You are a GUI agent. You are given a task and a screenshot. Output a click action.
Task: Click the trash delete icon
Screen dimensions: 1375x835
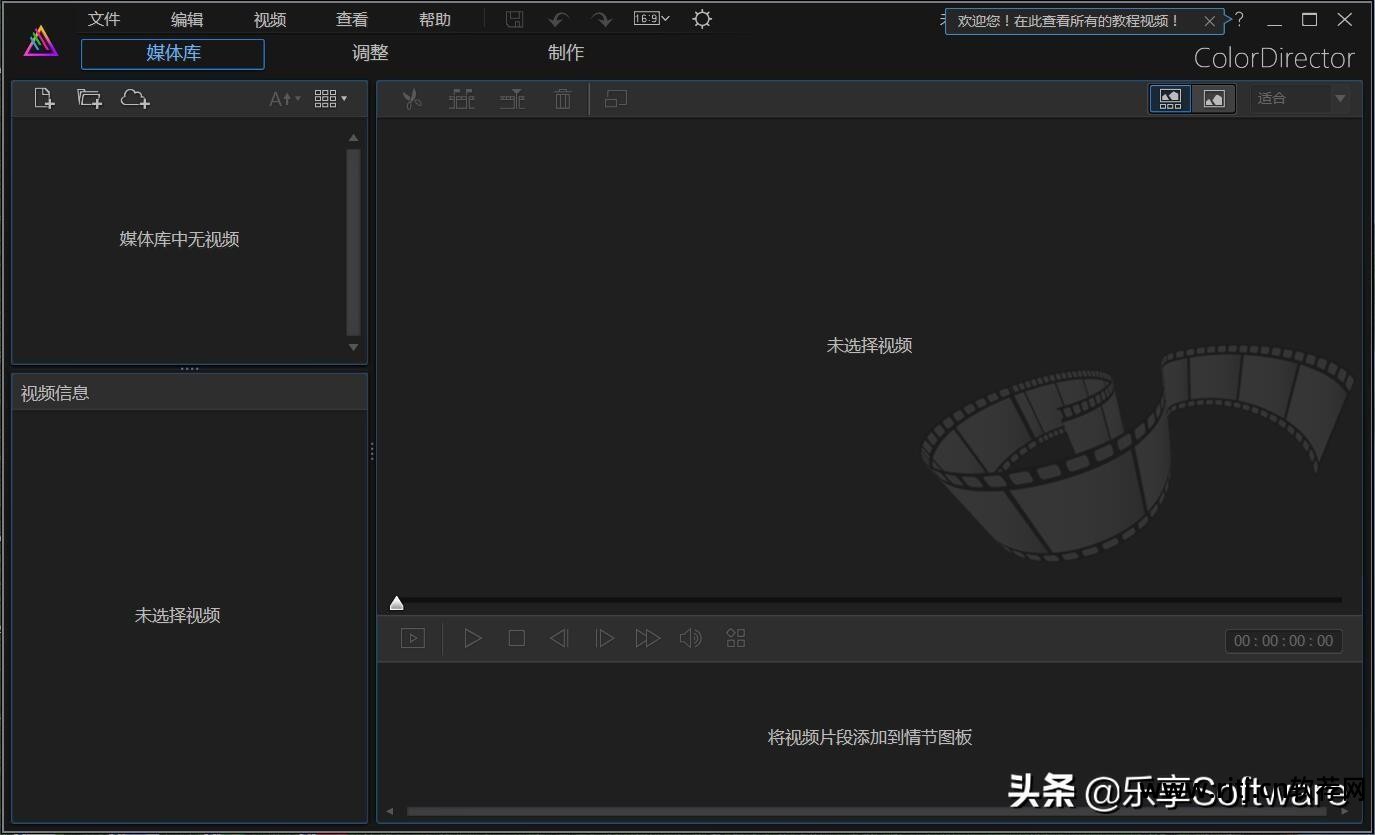click(x=563, y=99)
